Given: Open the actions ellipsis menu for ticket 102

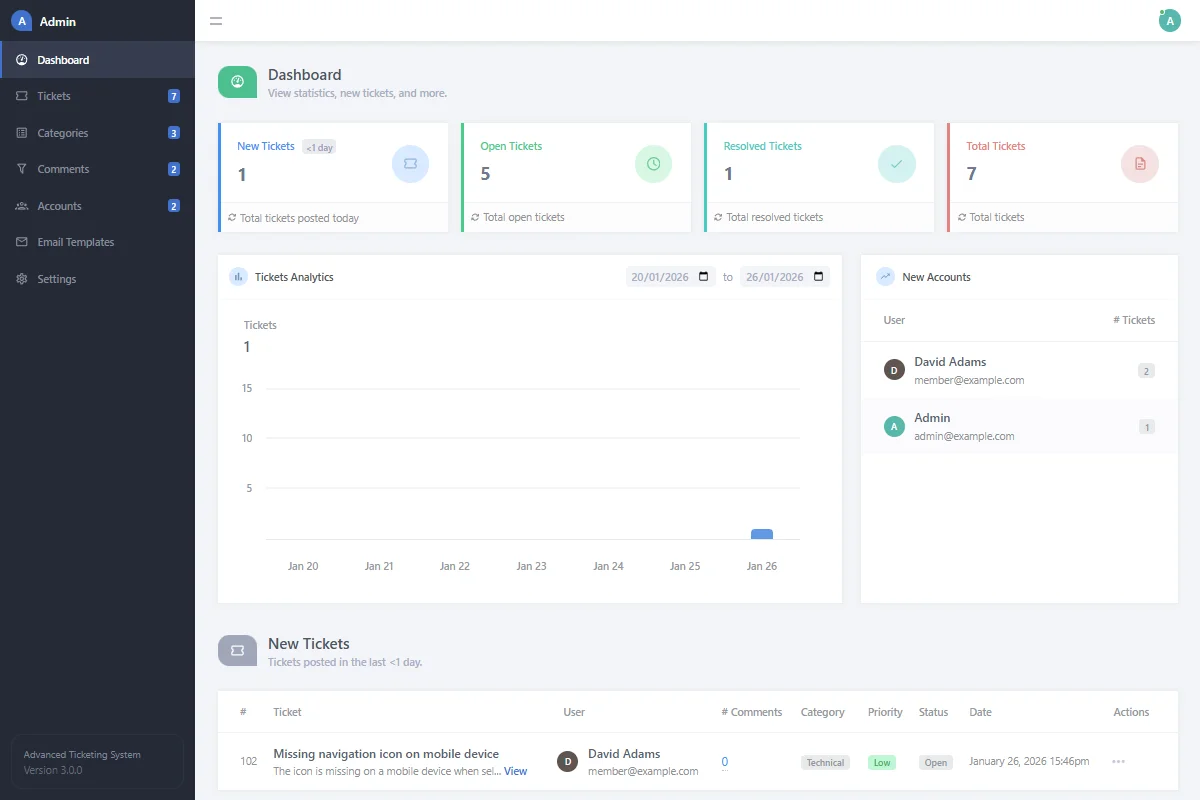Looking at the screenshot, I should tap(1118, 762).
